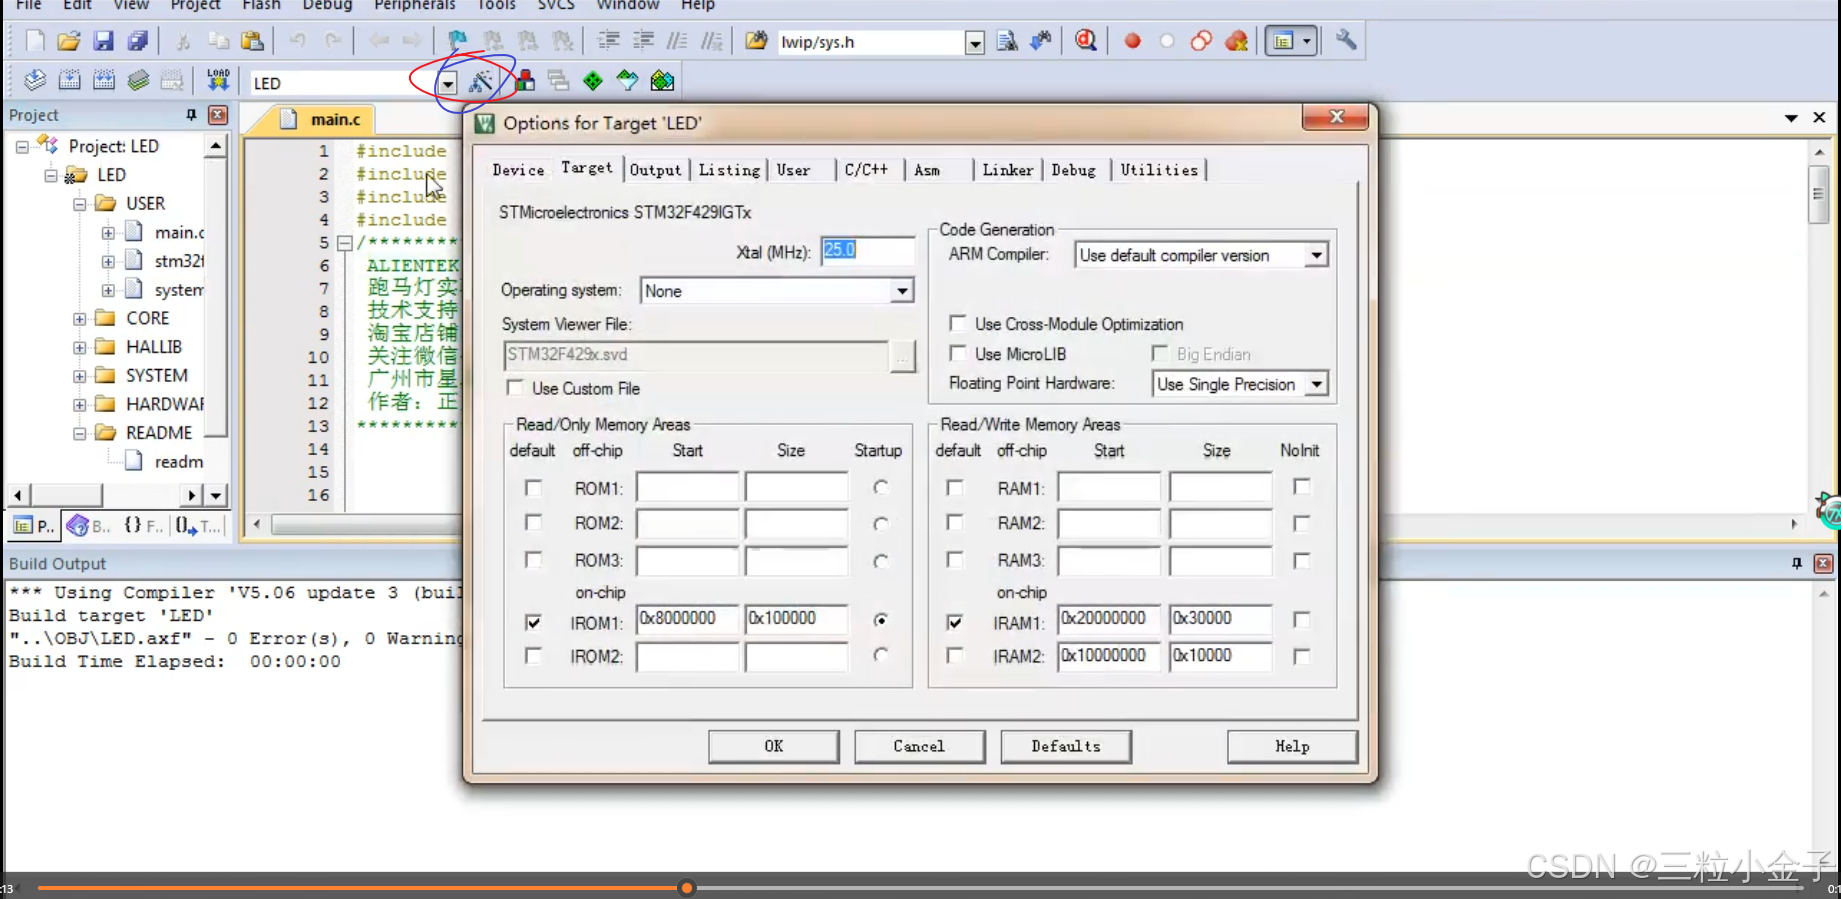Download to flash LOAD icon
Viewport: 1841px width, 899px height.
click(x=218, y=81)
